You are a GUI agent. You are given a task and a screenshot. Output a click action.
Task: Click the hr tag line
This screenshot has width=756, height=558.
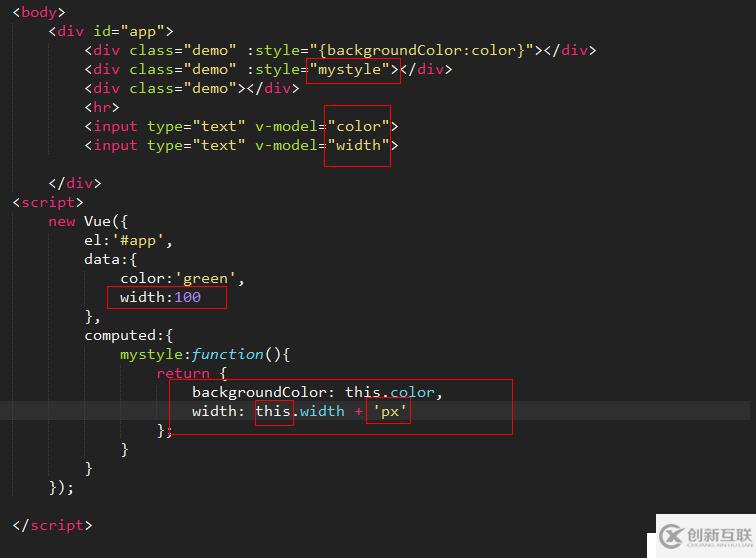point(102,107)
